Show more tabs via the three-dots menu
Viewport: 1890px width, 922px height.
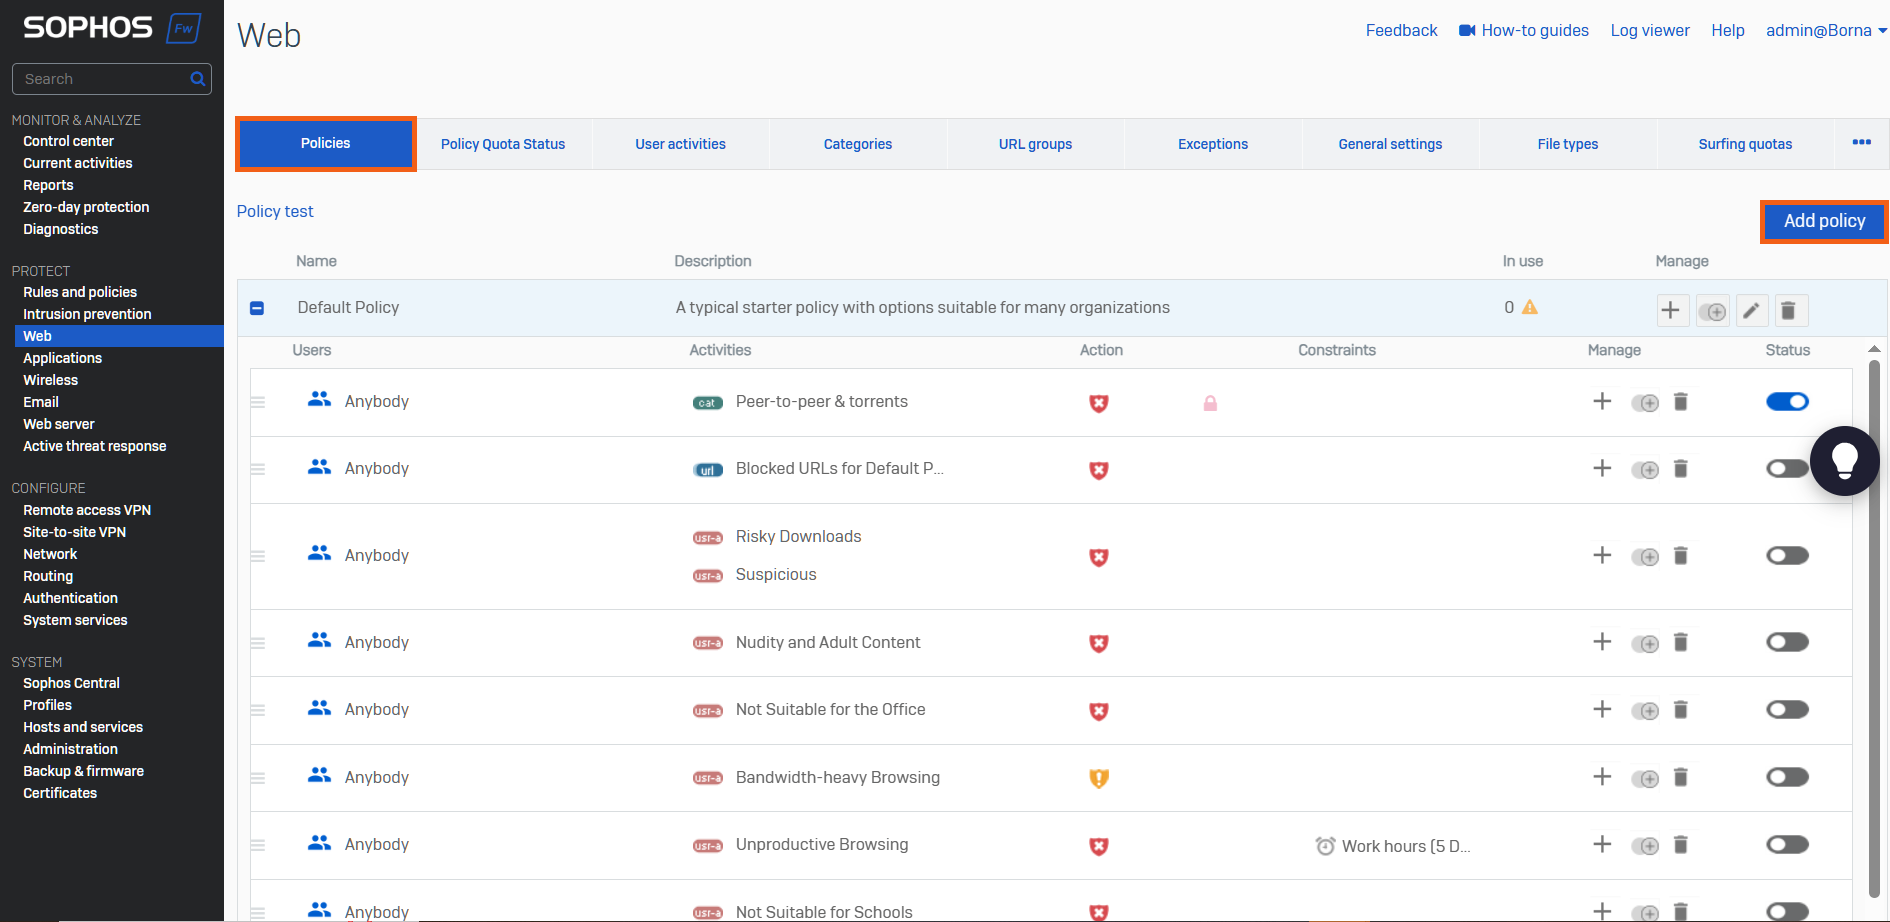coord(1862,143)
